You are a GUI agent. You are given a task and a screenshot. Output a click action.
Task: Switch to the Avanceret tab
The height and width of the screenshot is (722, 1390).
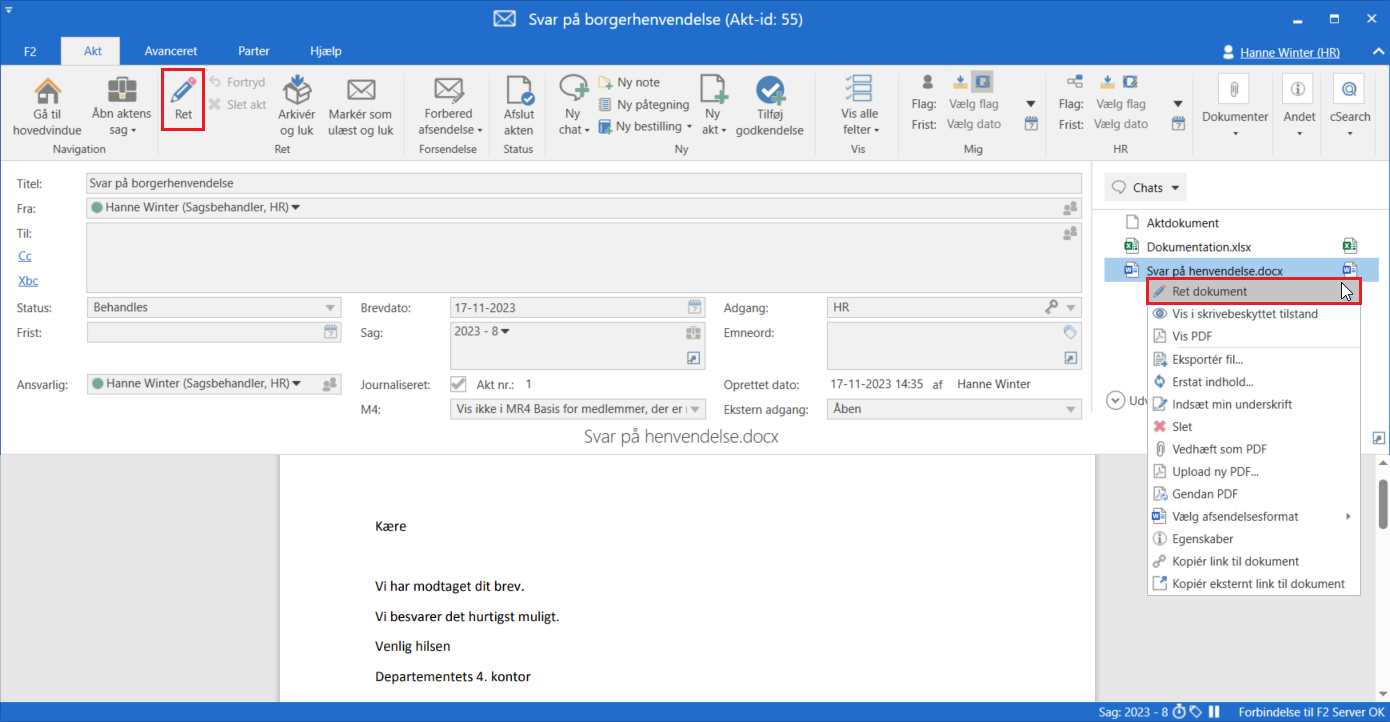[x=171, y=51]
